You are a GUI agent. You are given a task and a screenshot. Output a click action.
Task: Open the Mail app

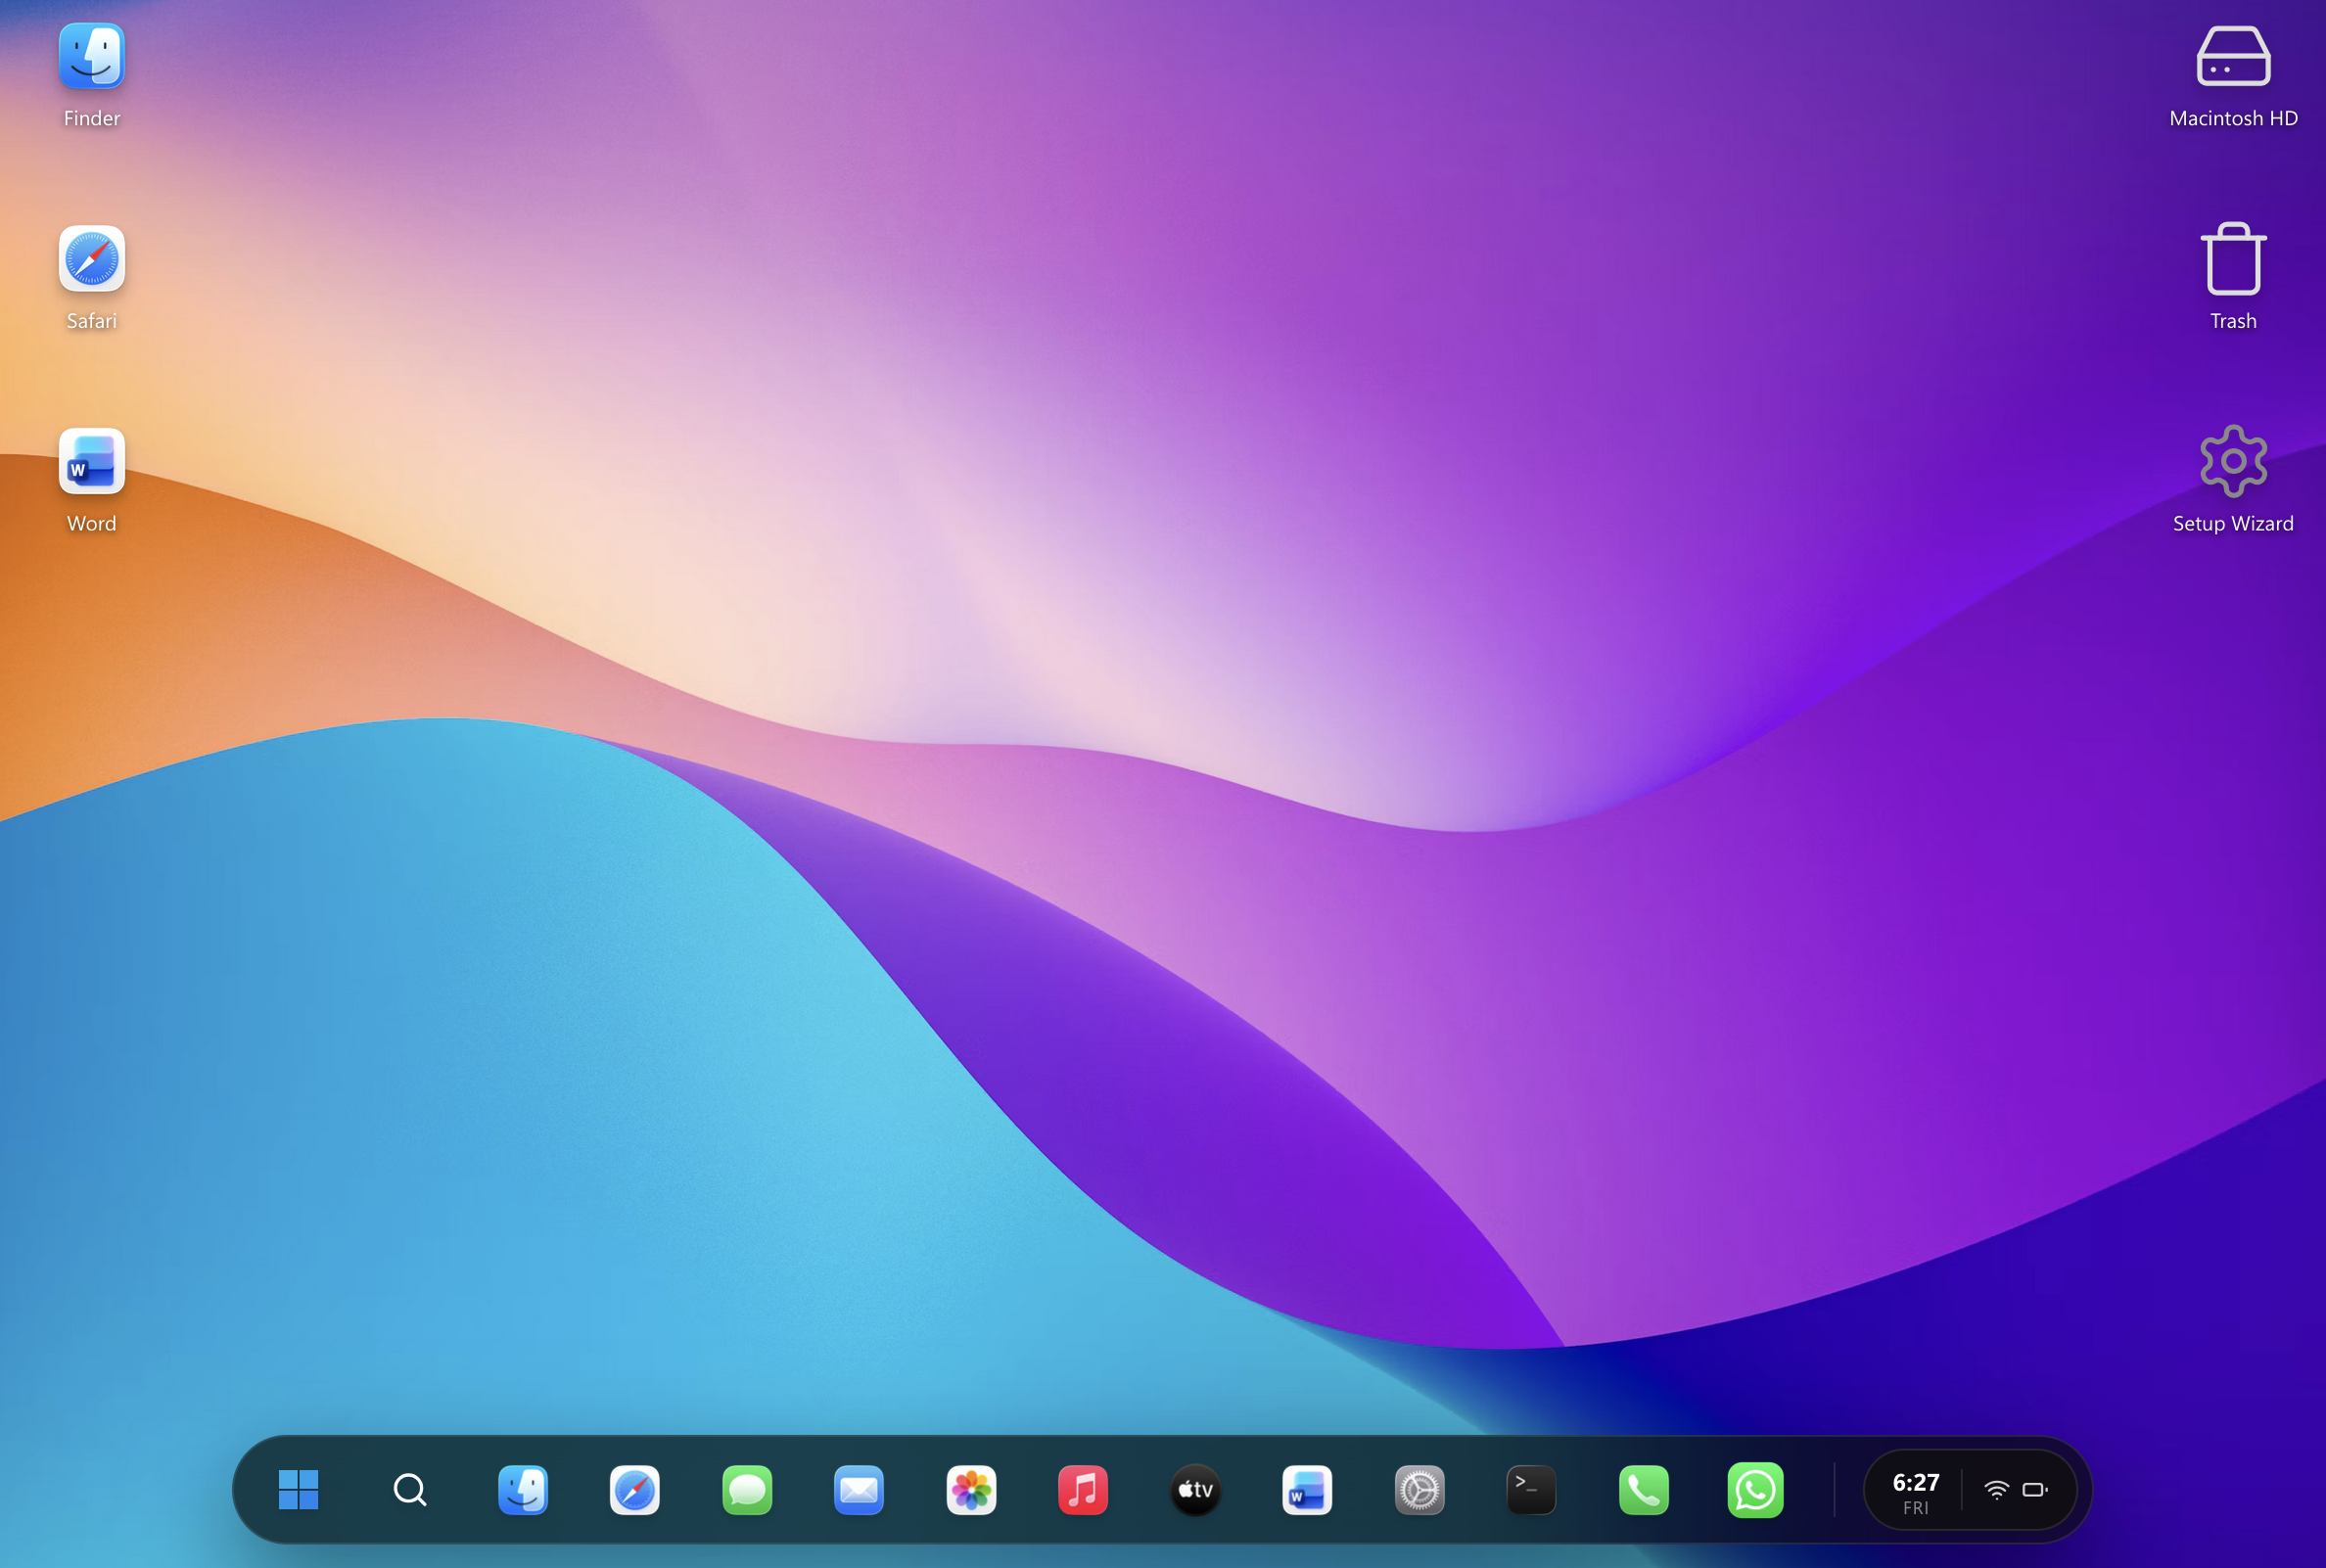(x=858, y=1489)
